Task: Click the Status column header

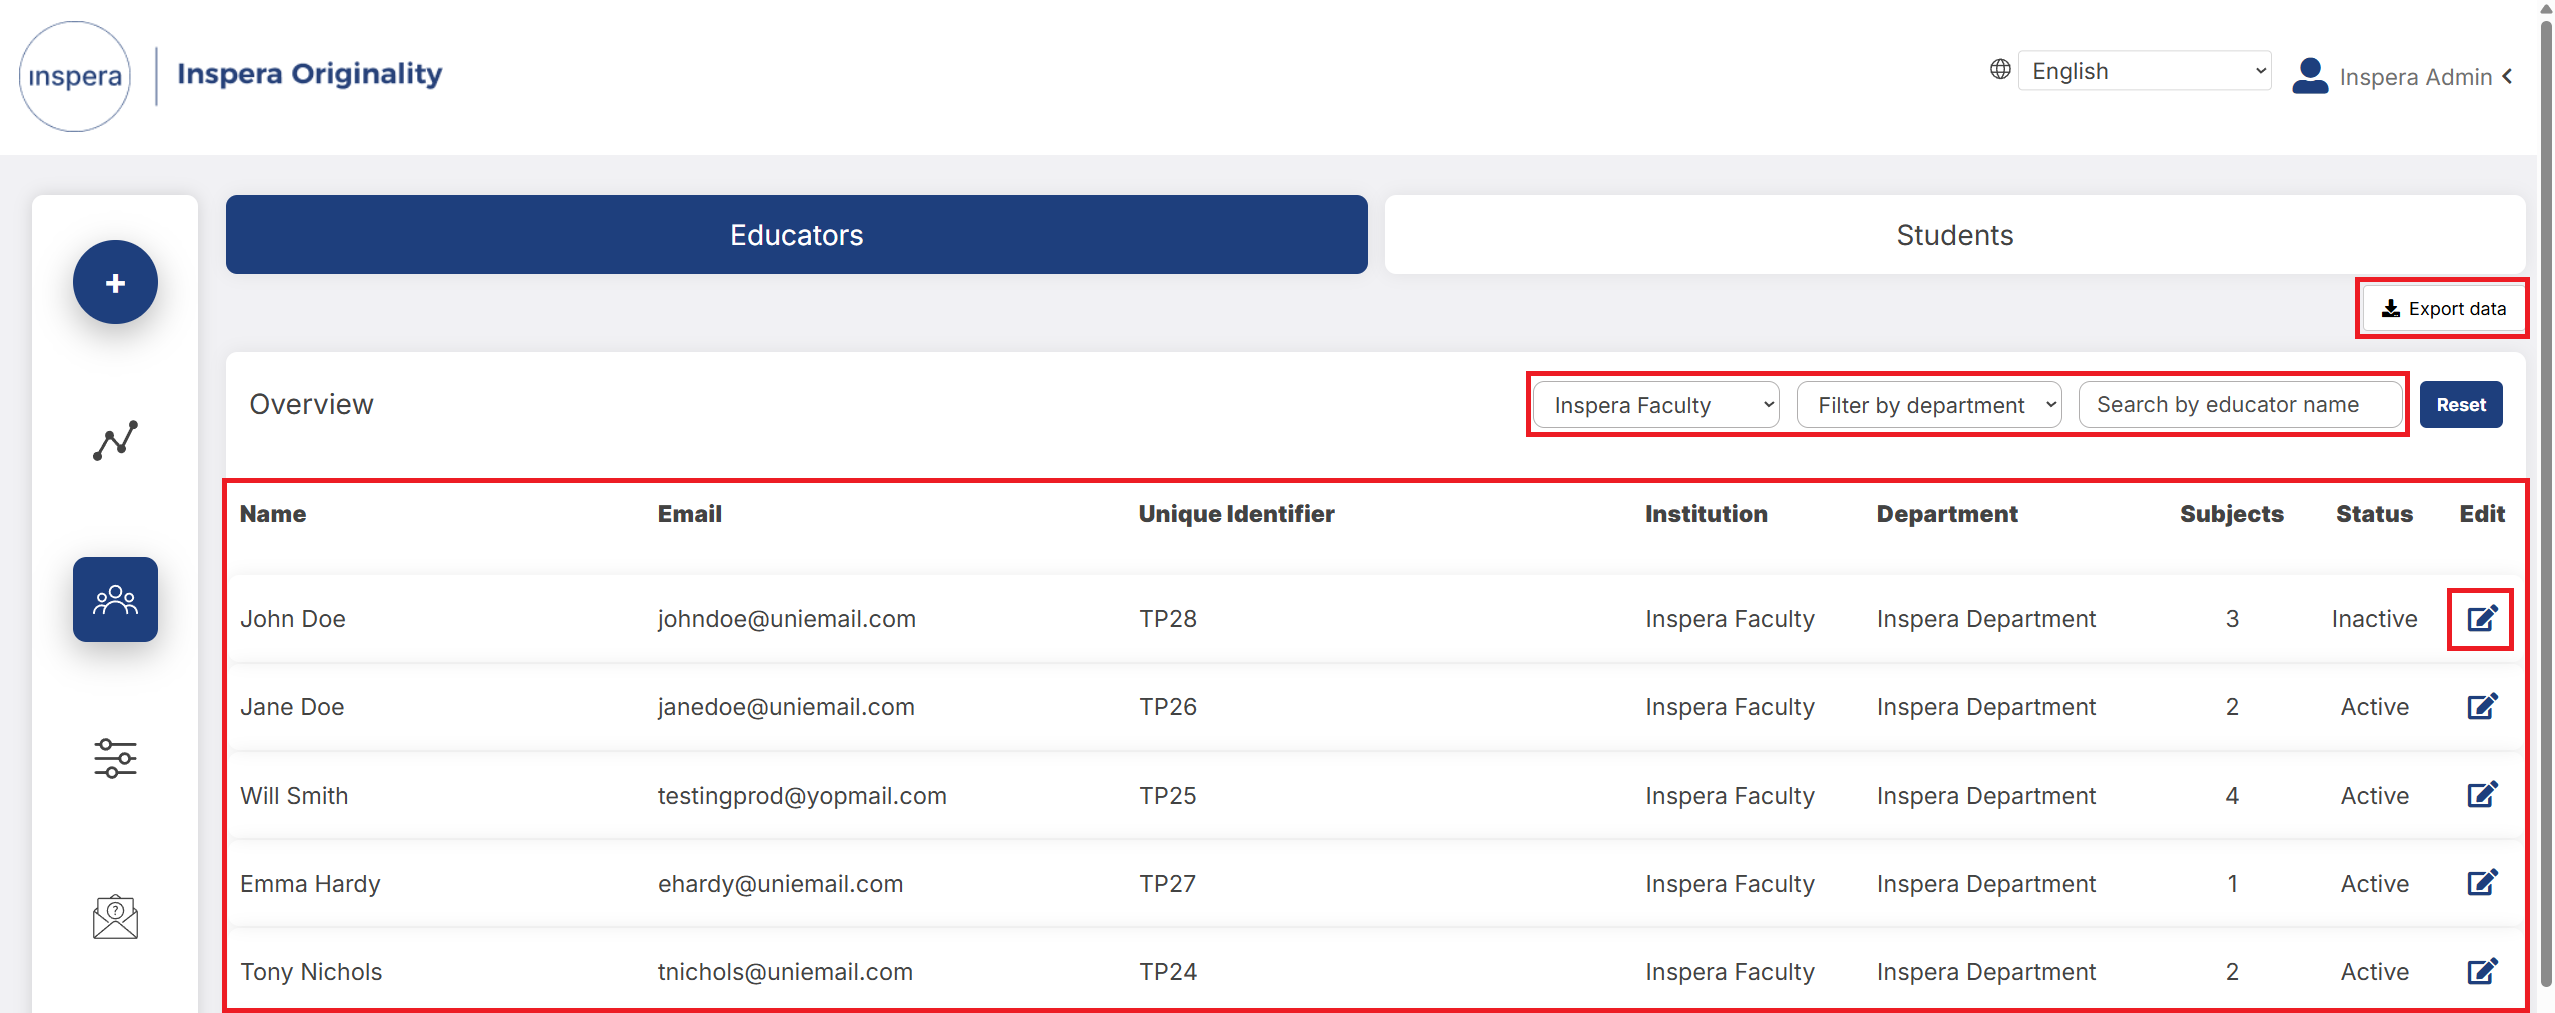Action: (x=2374, y=514)
